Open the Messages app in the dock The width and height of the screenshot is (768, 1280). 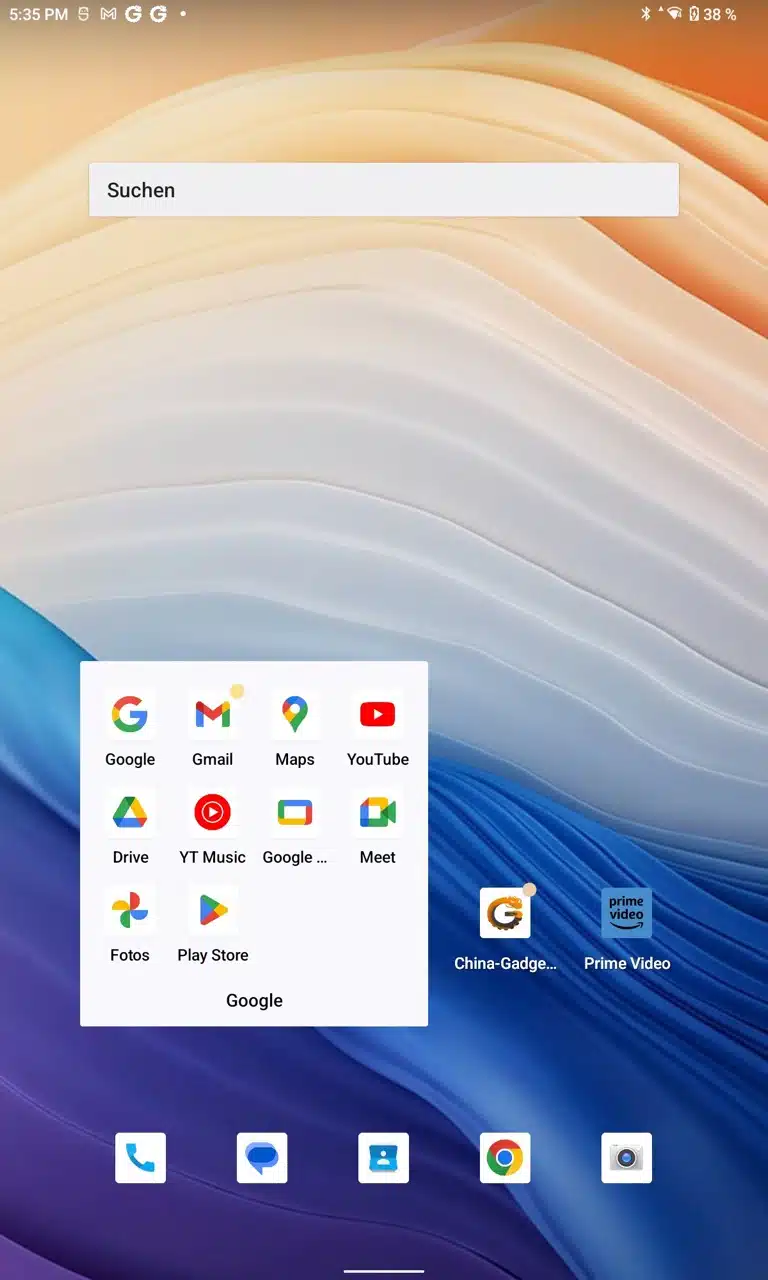pos(262,1158)
